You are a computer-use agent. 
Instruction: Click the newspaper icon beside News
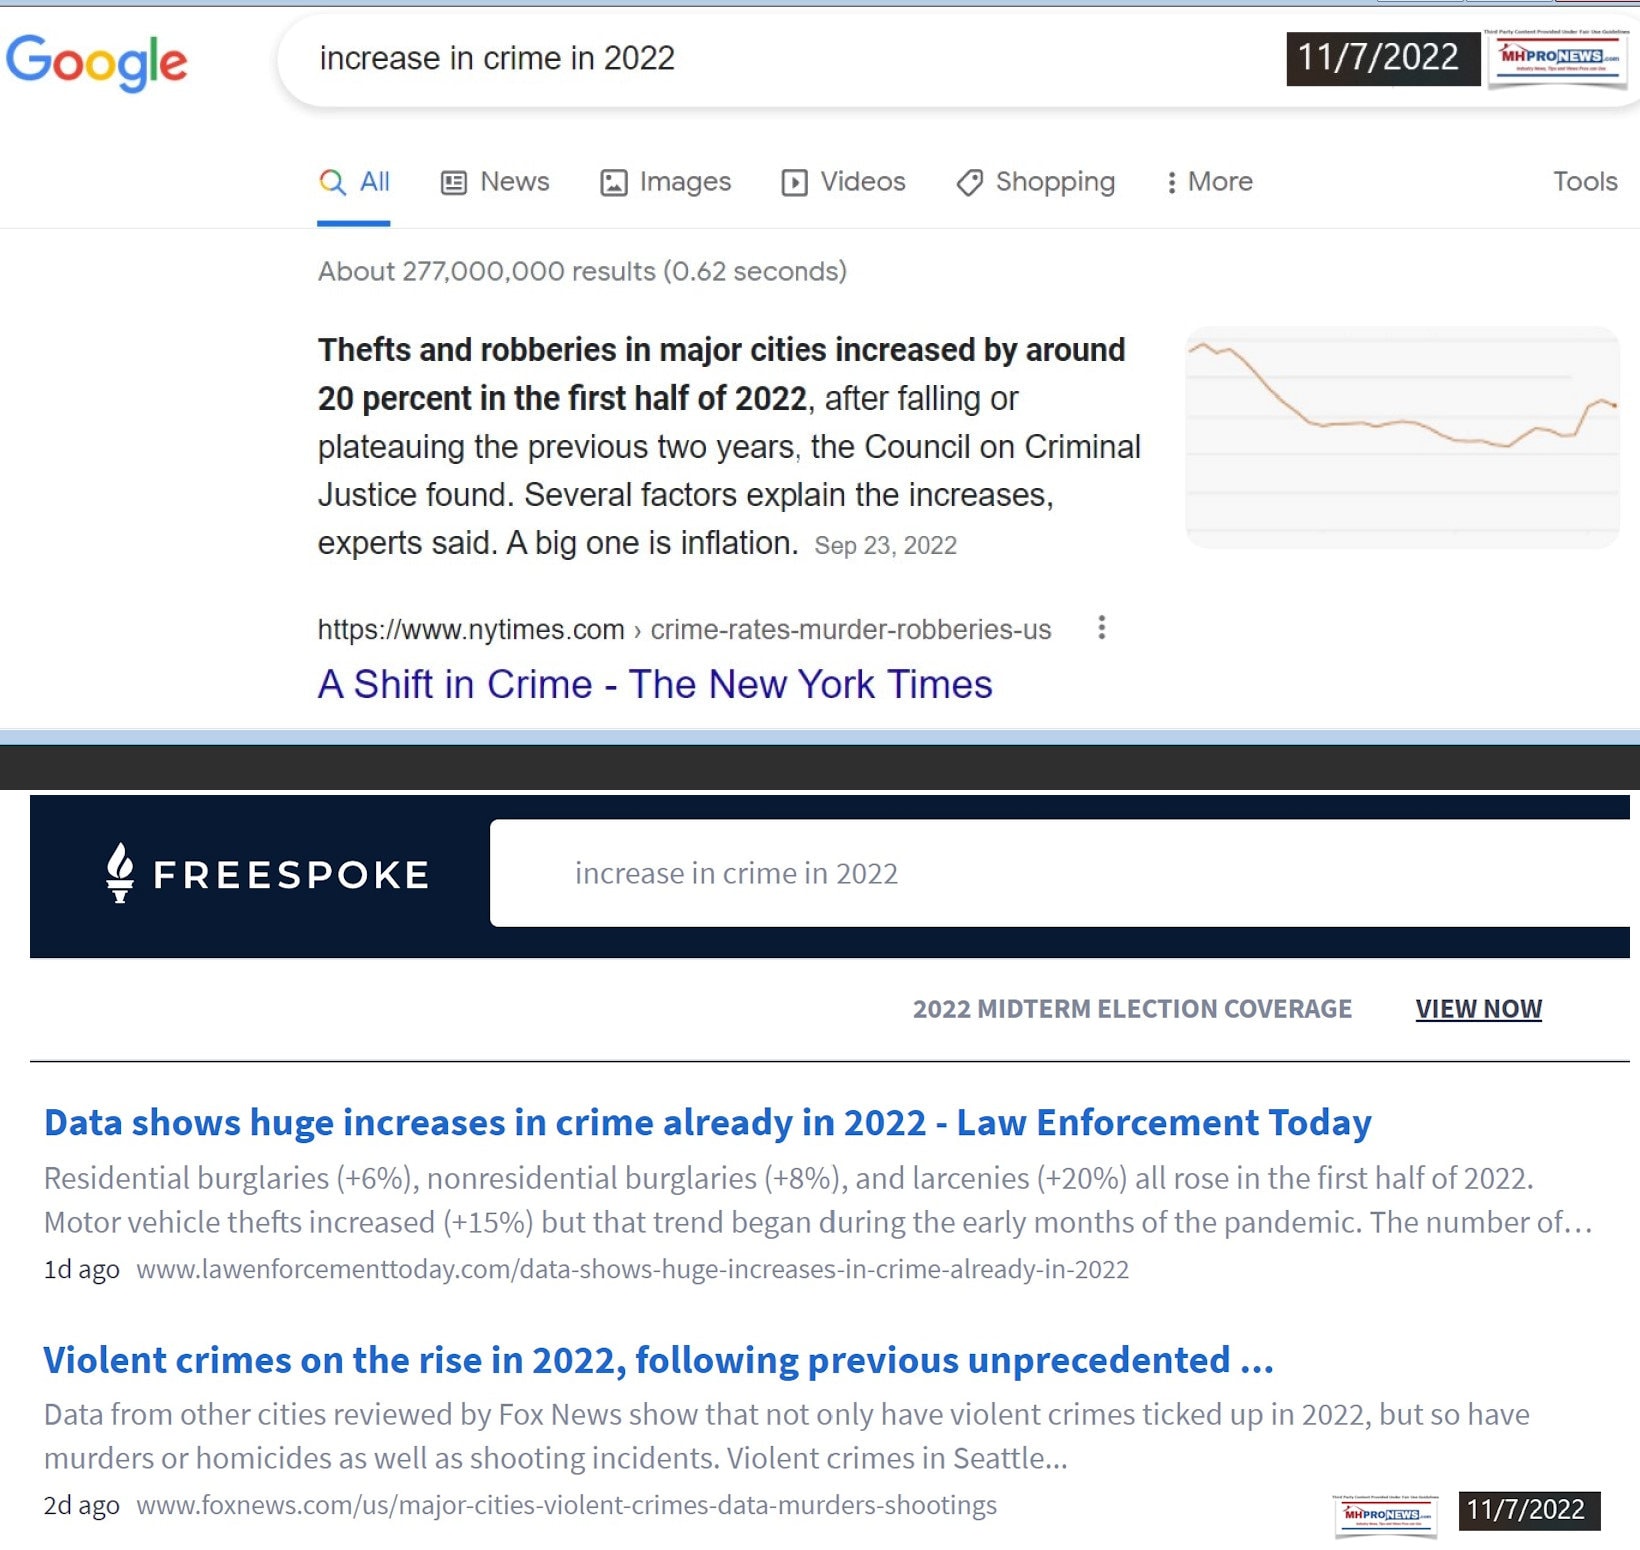[454, 182]
